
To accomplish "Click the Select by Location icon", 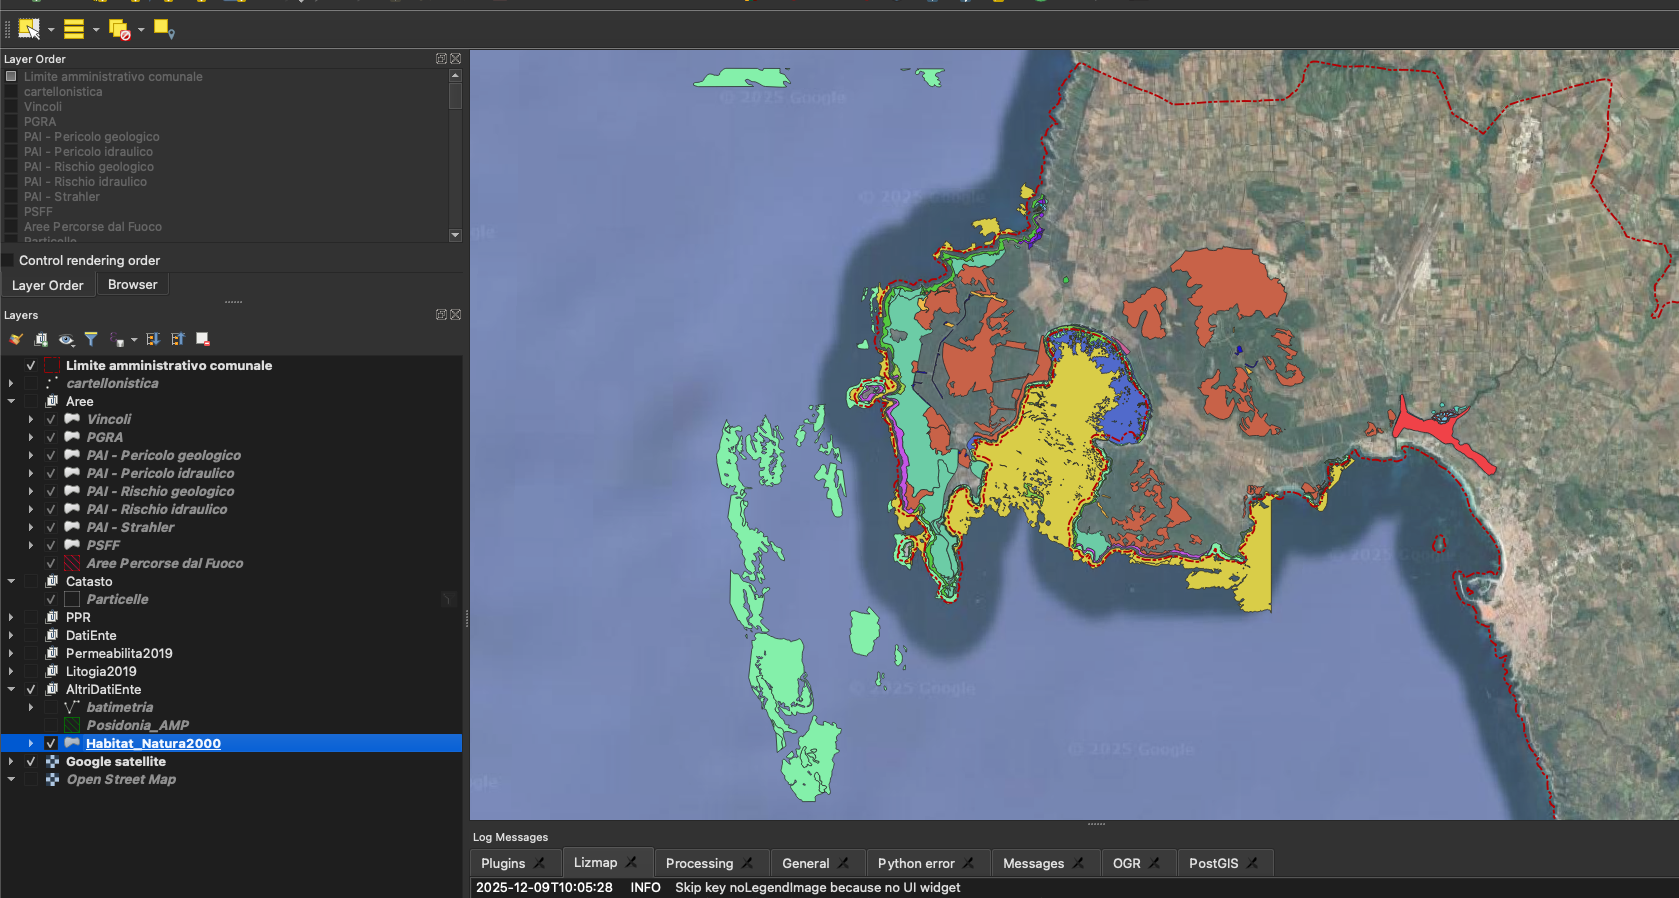I will (164, 30).
